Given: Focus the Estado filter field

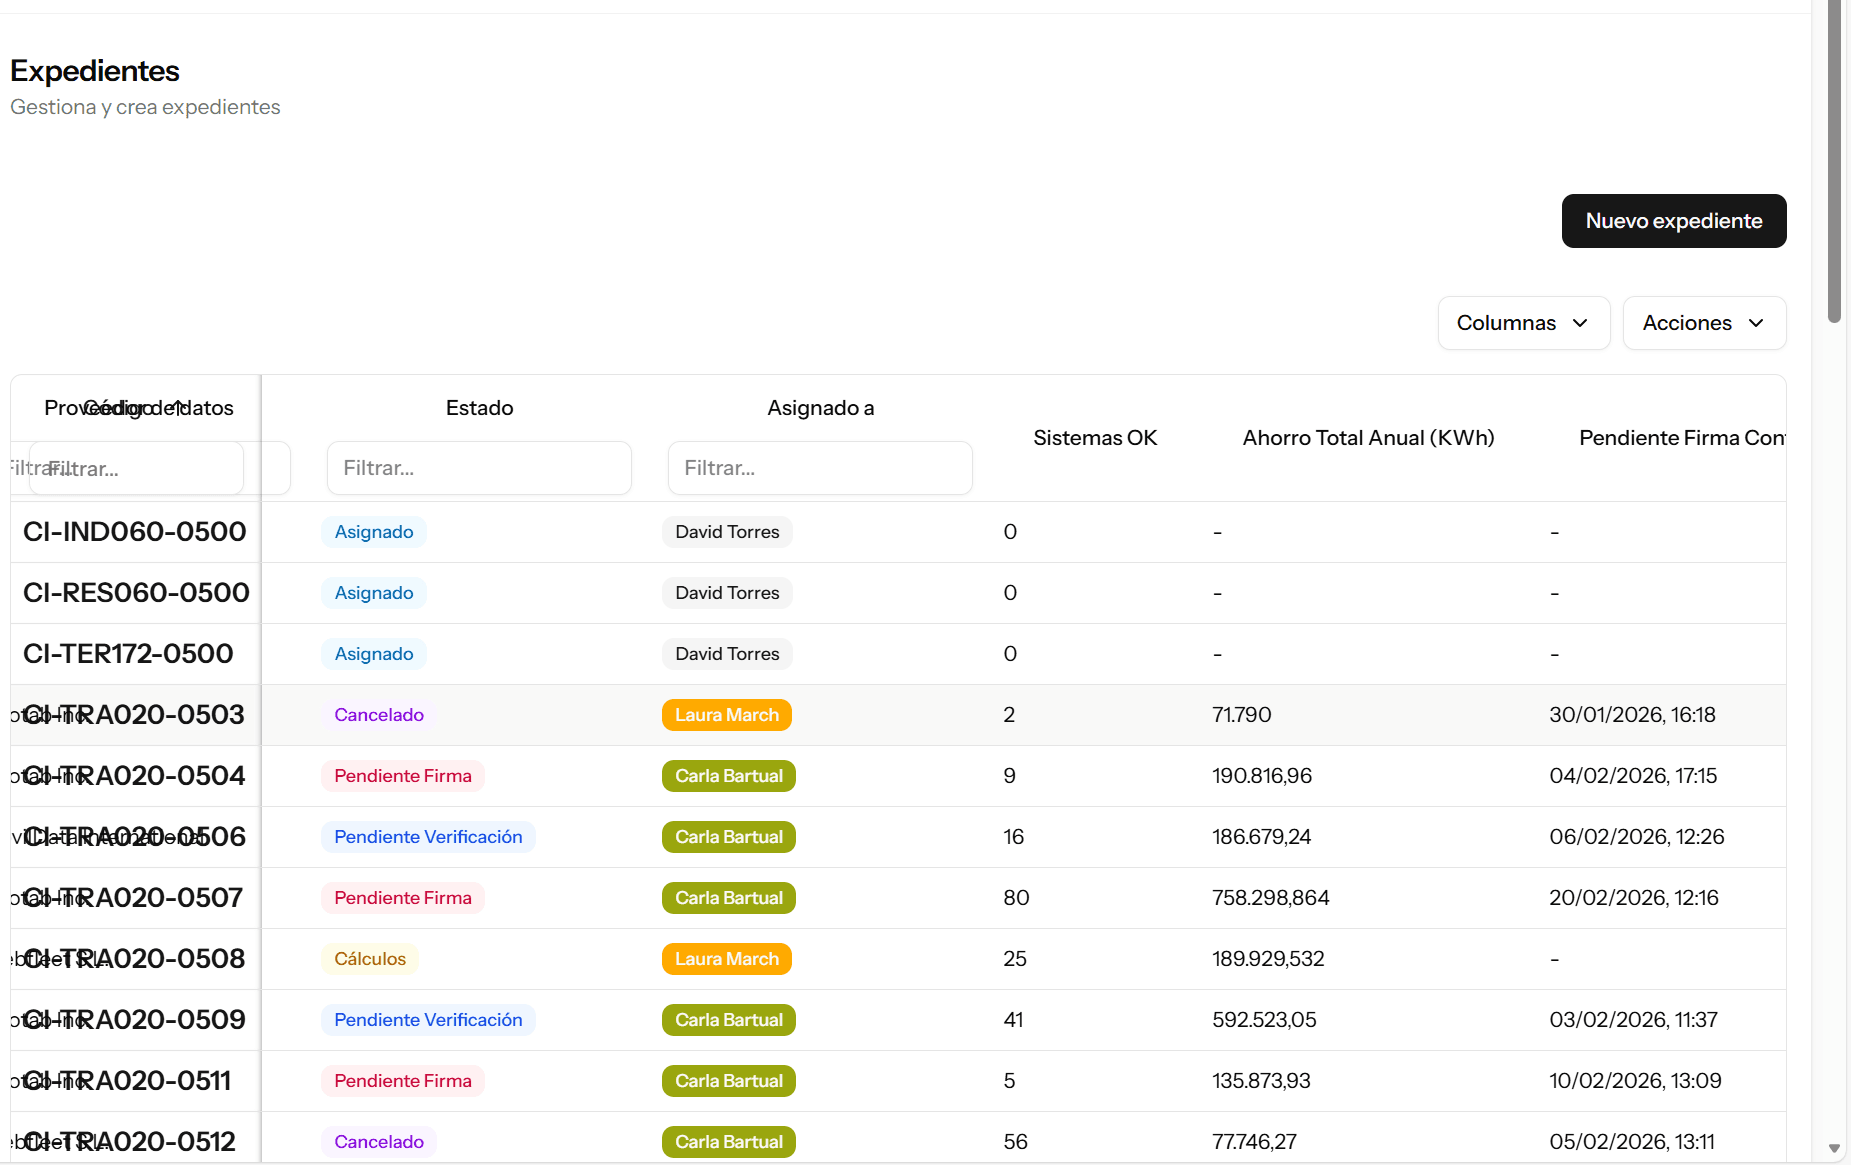Looking at the screenshot, I should [x=478, y=468].
